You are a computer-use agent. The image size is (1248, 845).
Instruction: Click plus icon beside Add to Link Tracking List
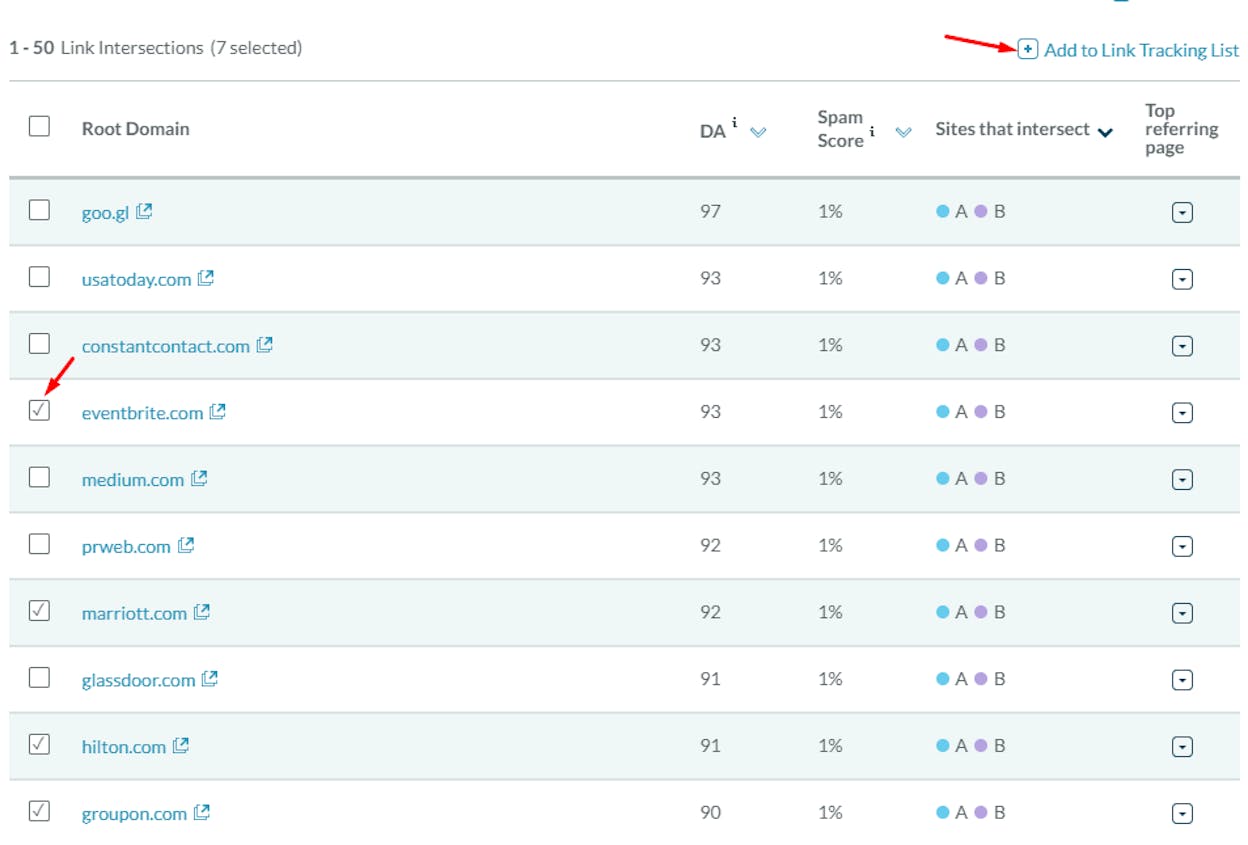[x=1027, y=49]
